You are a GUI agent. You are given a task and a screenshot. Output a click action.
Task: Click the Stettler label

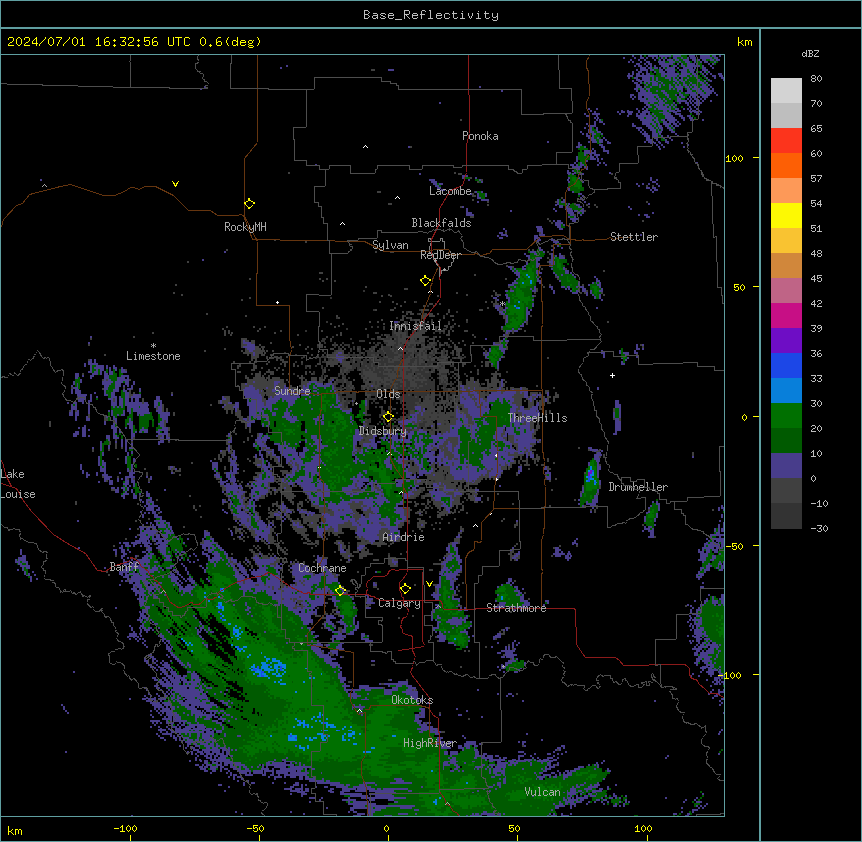coord(634,237)
